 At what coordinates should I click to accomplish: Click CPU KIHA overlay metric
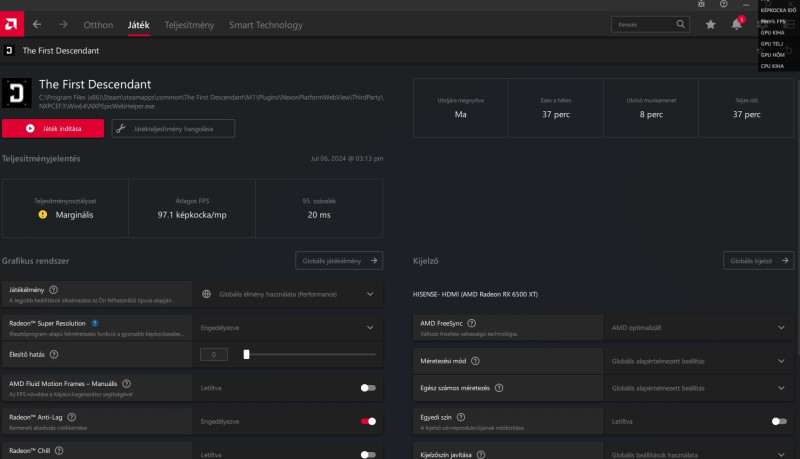[x=772, y=66]
